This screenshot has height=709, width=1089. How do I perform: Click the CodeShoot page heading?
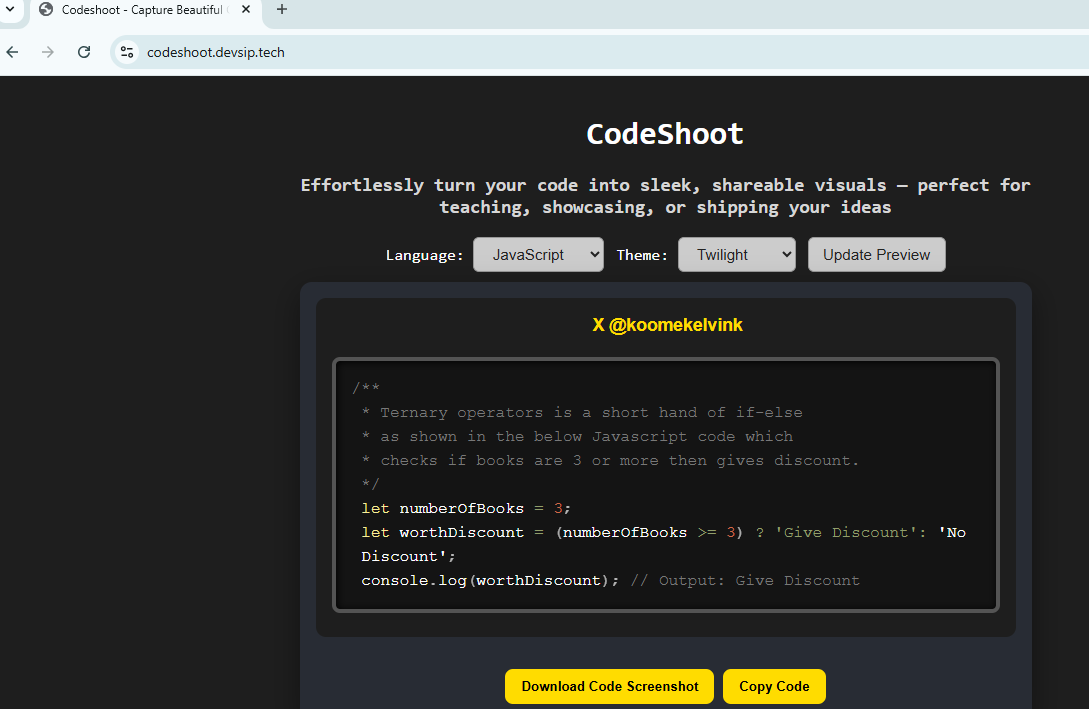664,133
